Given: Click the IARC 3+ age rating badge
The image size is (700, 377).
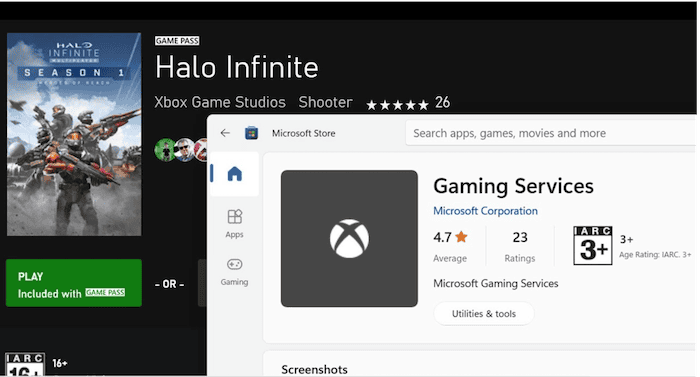Looking at the screenshot, I should (x=592, y=245).
